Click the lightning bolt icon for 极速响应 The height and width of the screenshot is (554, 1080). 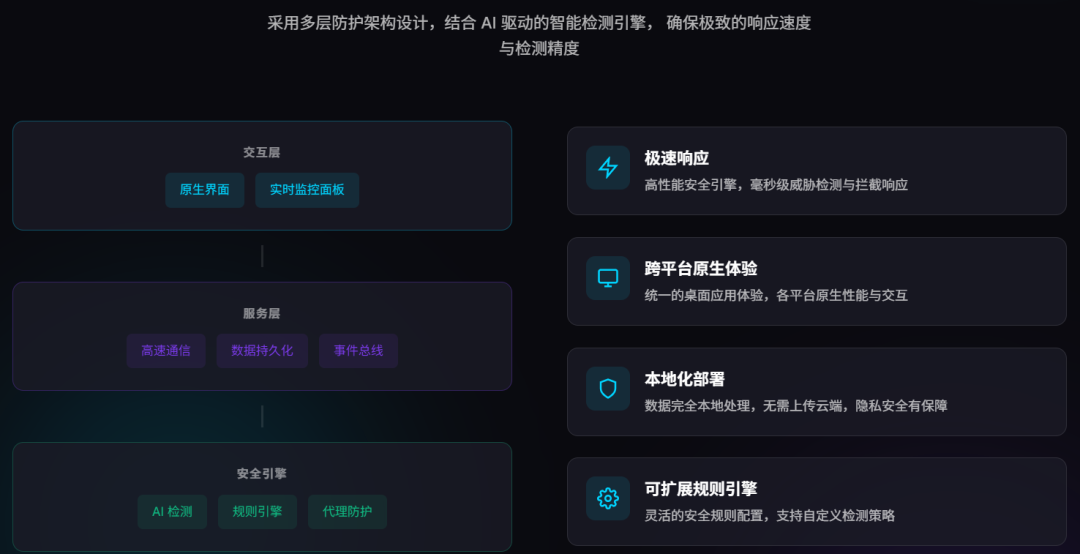(608, 168)
